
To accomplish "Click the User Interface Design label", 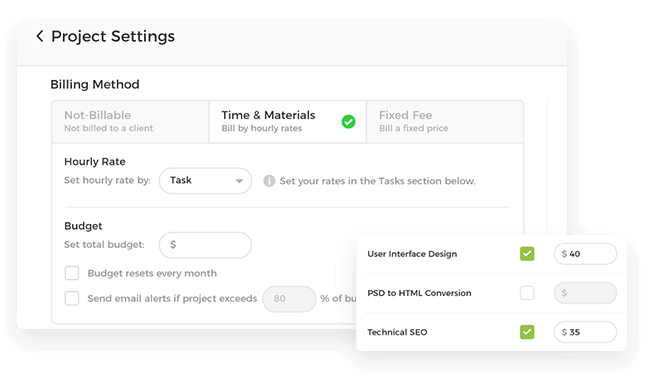I will (x=412, y=254).
